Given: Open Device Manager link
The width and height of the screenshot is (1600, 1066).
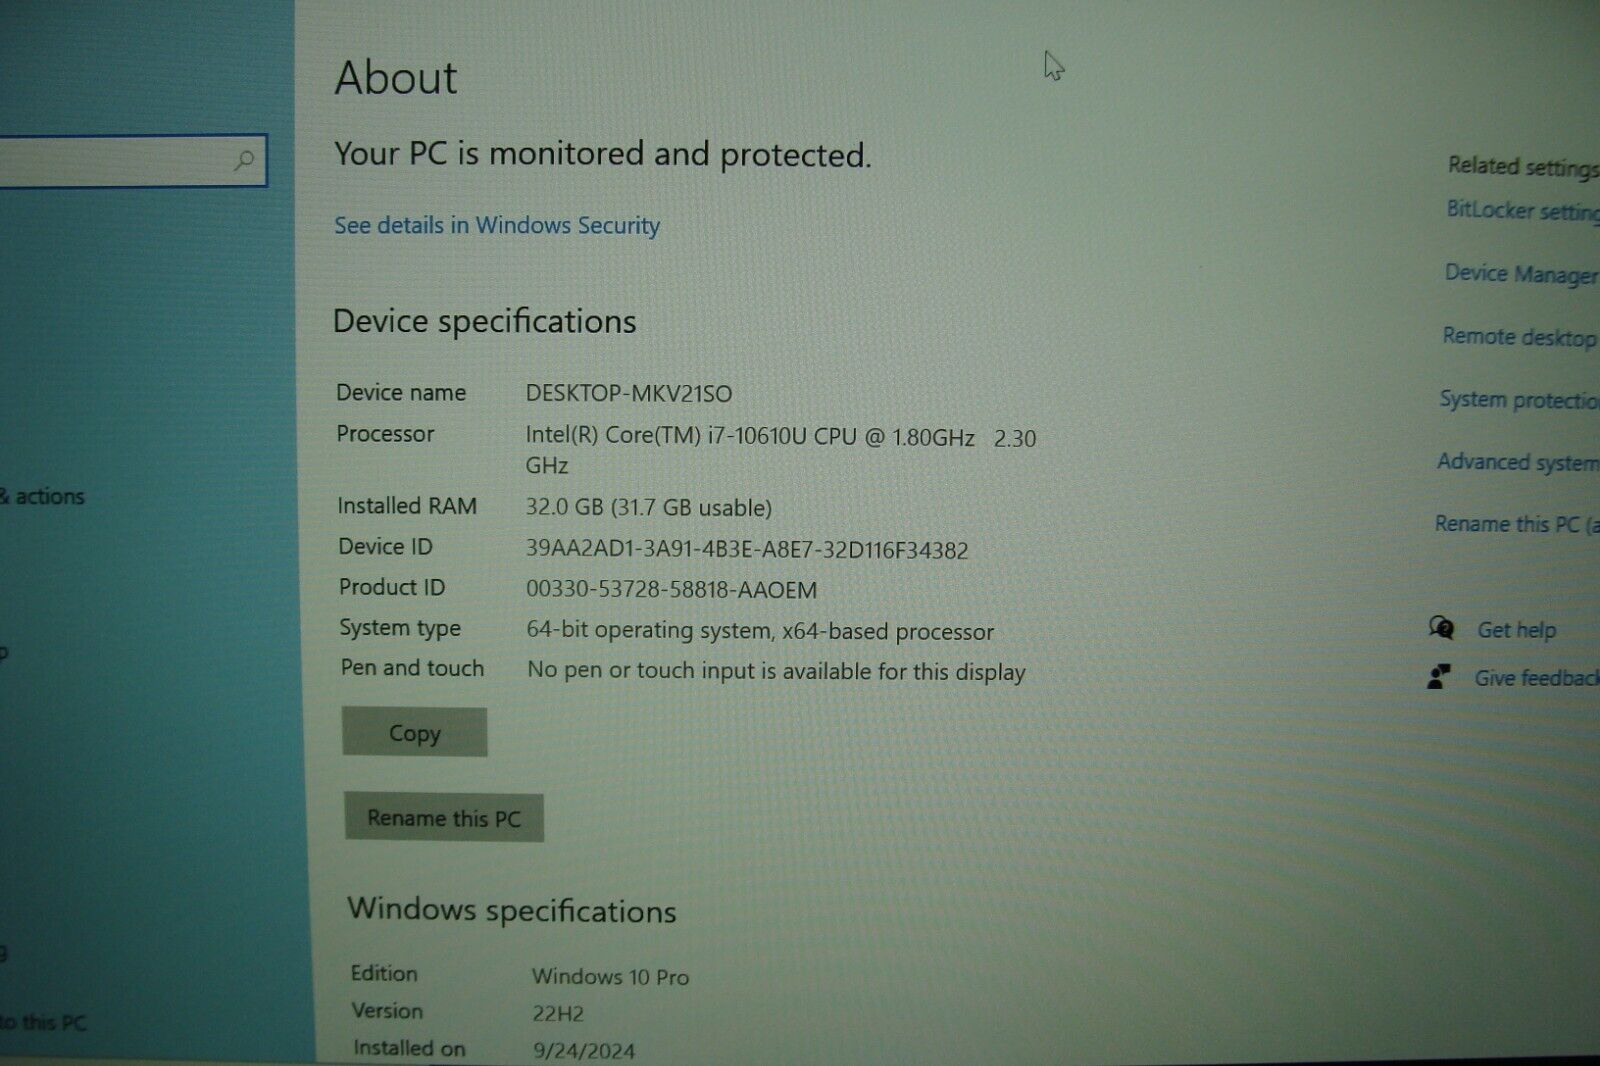Looking at the screenshot, I should pos(1521,274).
